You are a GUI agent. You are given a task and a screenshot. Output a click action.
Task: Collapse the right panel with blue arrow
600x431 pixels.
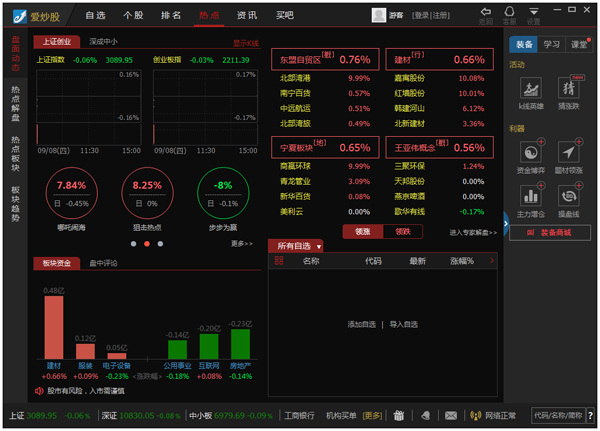point(506,224)
